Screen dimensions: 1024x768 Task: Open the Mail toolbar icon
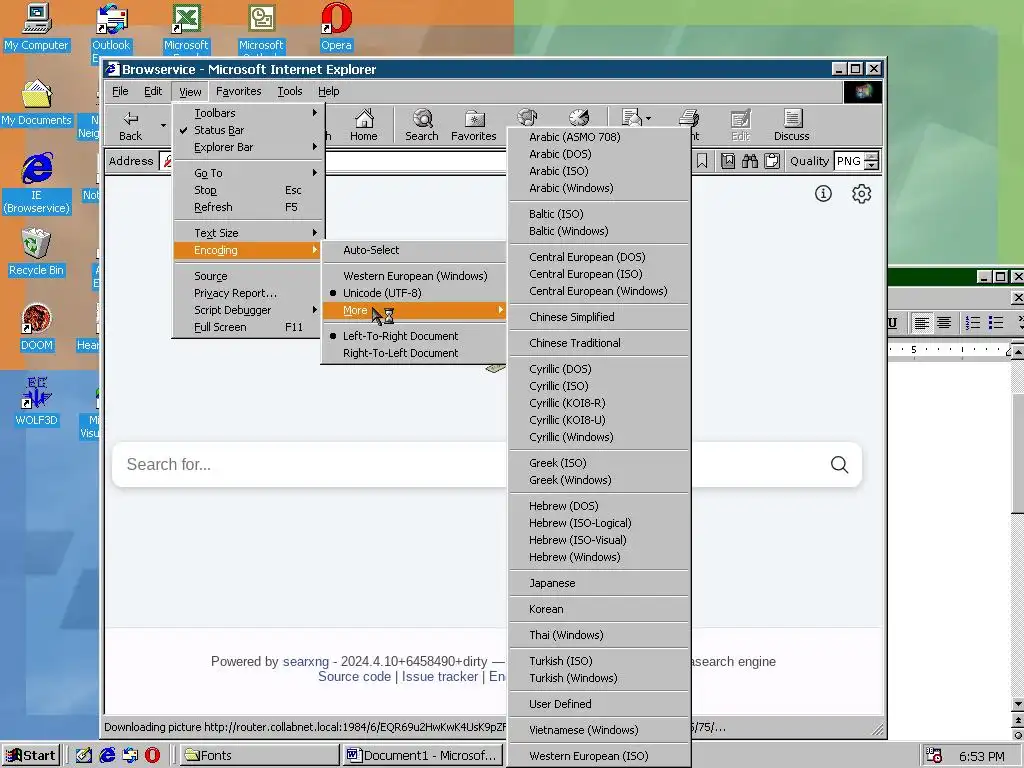tap(631, 118)
